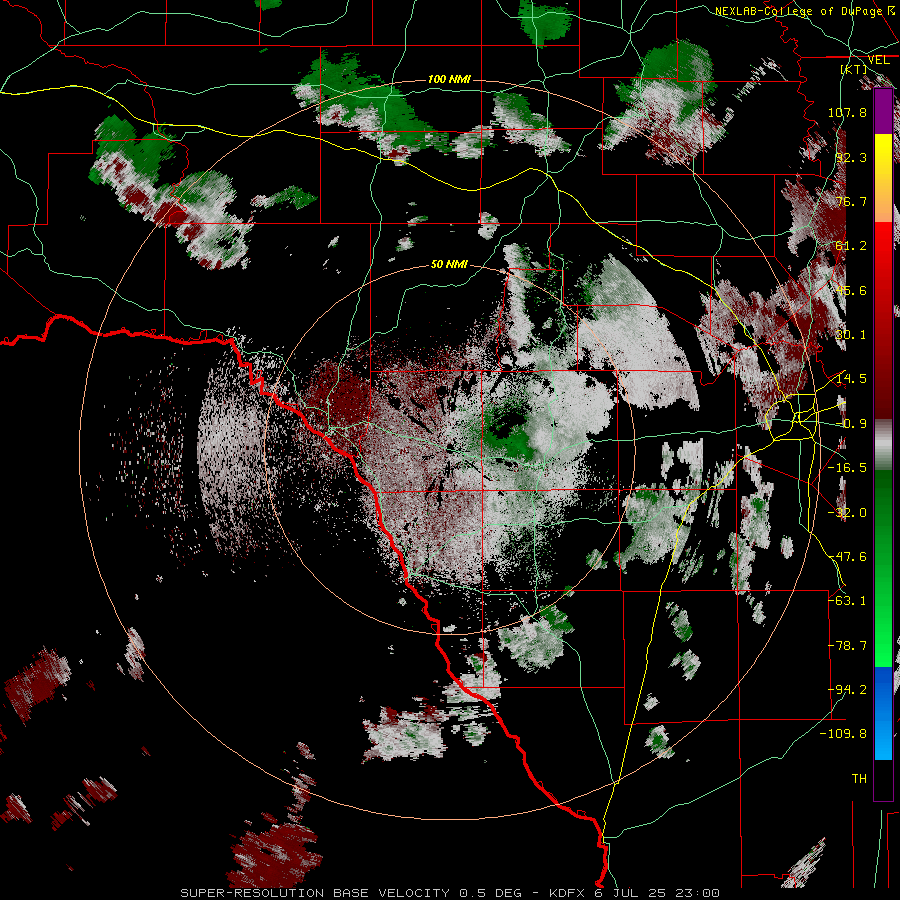Click the 76.7 velocity scale value
900x900 pixels.
(x=851, y=201)
